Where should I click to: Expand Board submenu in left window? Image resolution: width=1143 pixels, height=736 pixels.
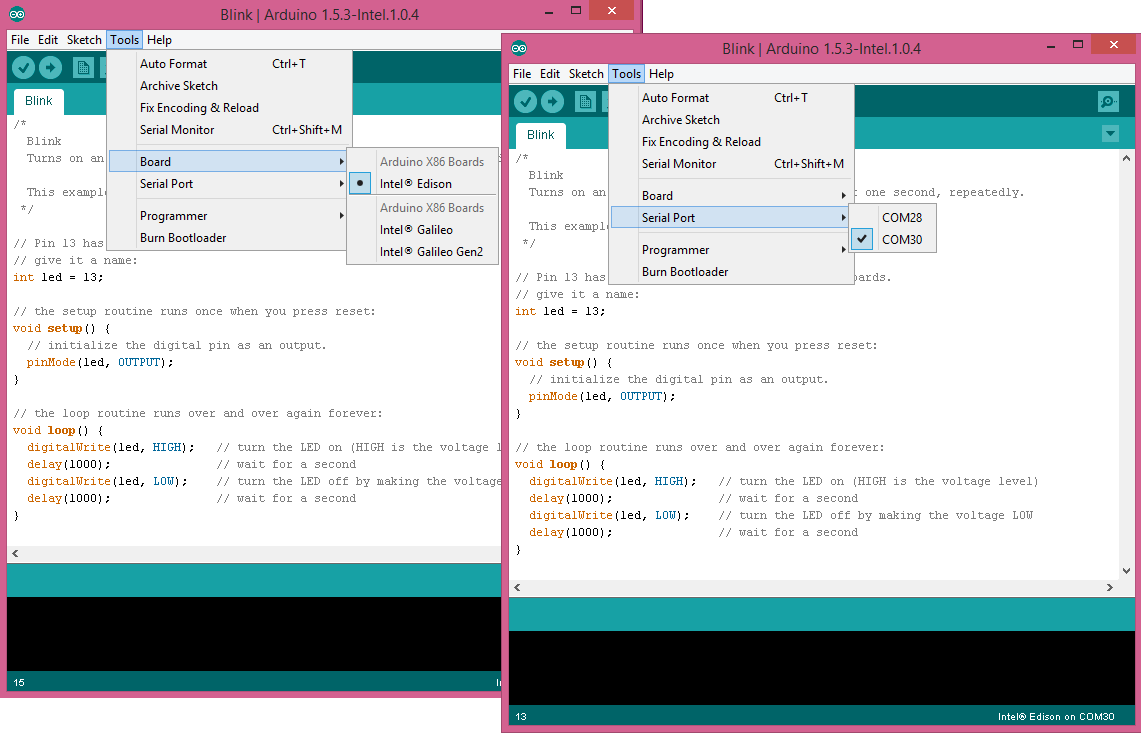[227, 162]
